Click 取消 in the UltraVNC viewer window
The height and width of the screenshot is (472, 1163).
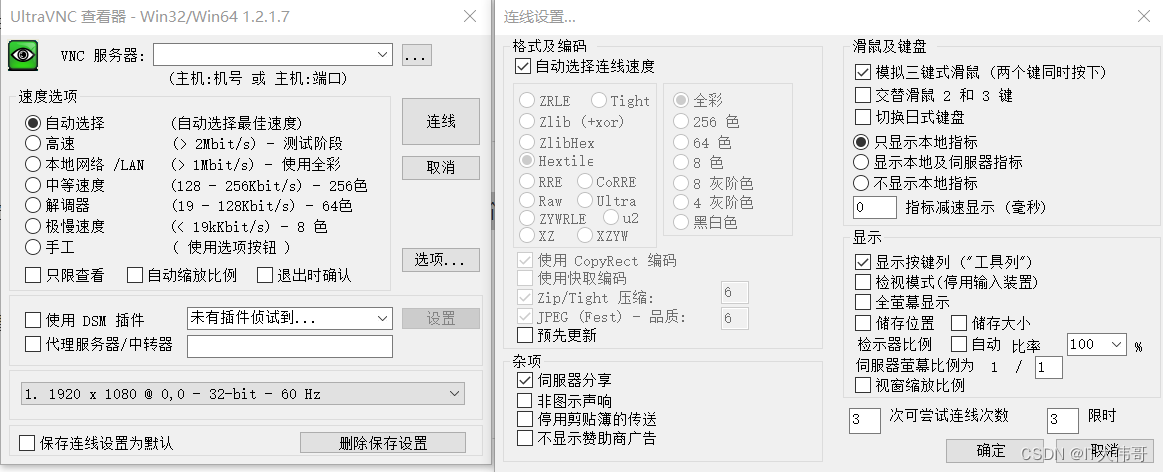click(441, 168)
